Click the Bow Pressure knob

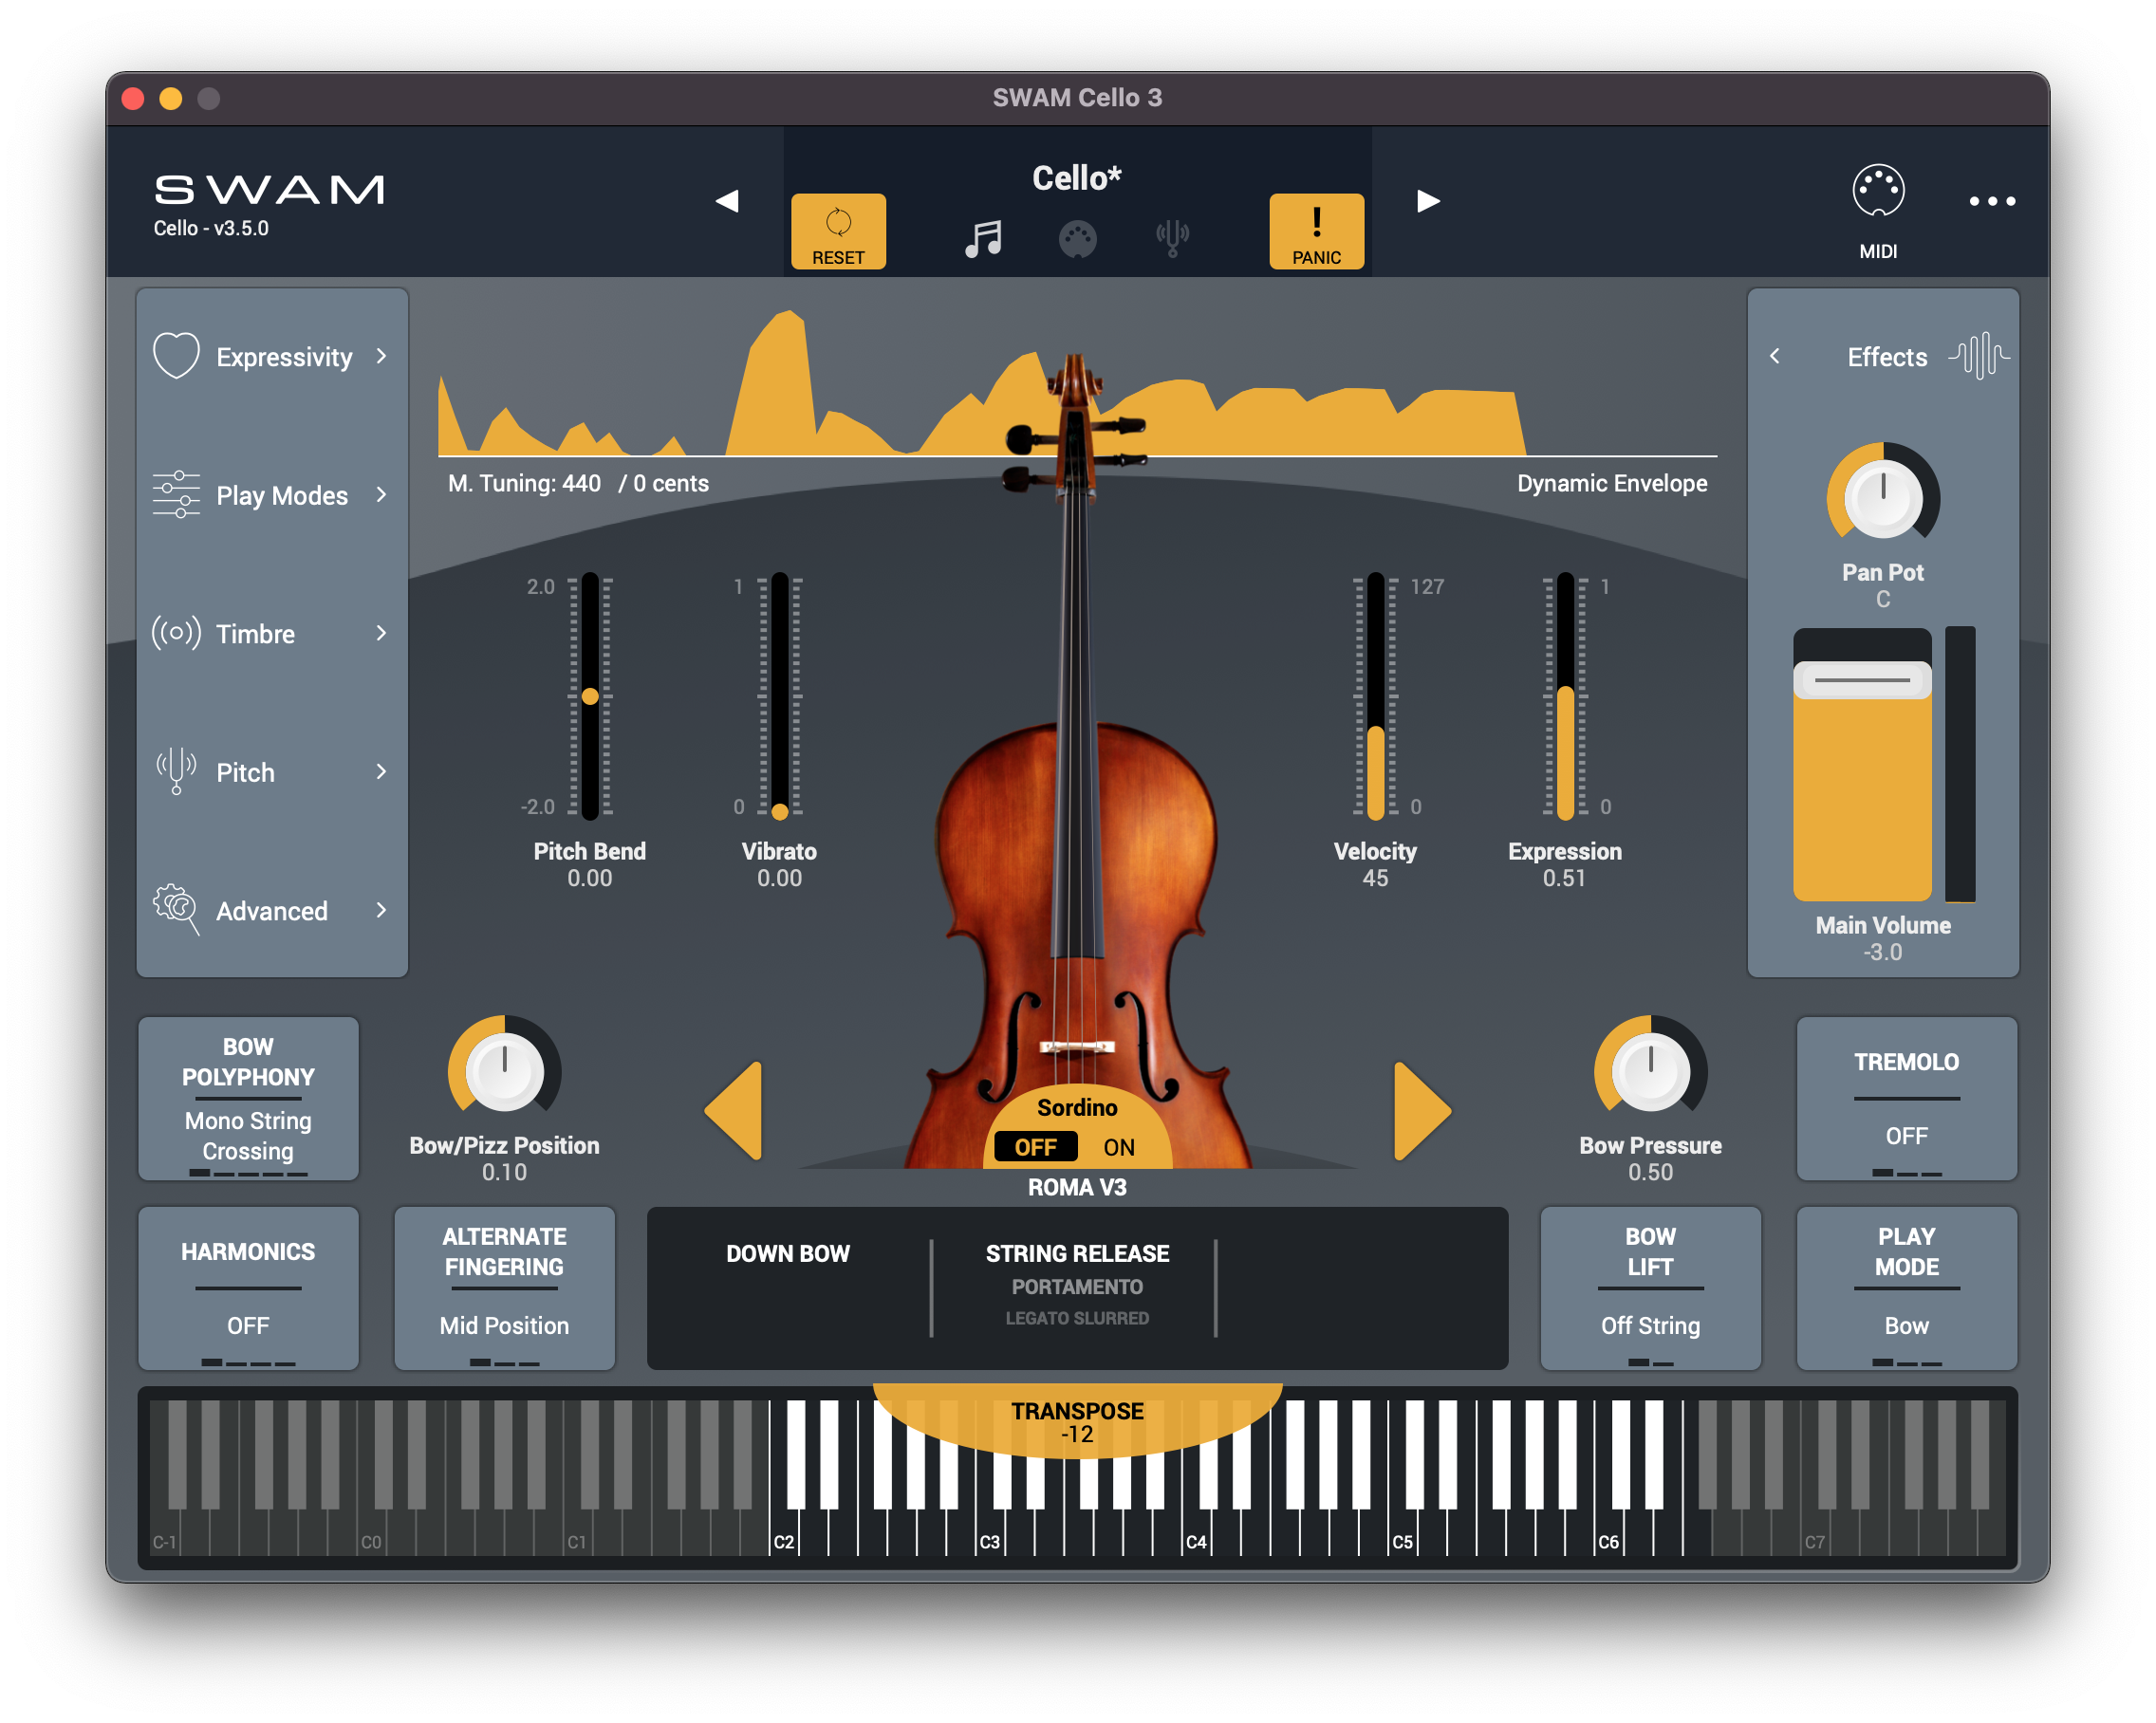pos(1650,1070)
